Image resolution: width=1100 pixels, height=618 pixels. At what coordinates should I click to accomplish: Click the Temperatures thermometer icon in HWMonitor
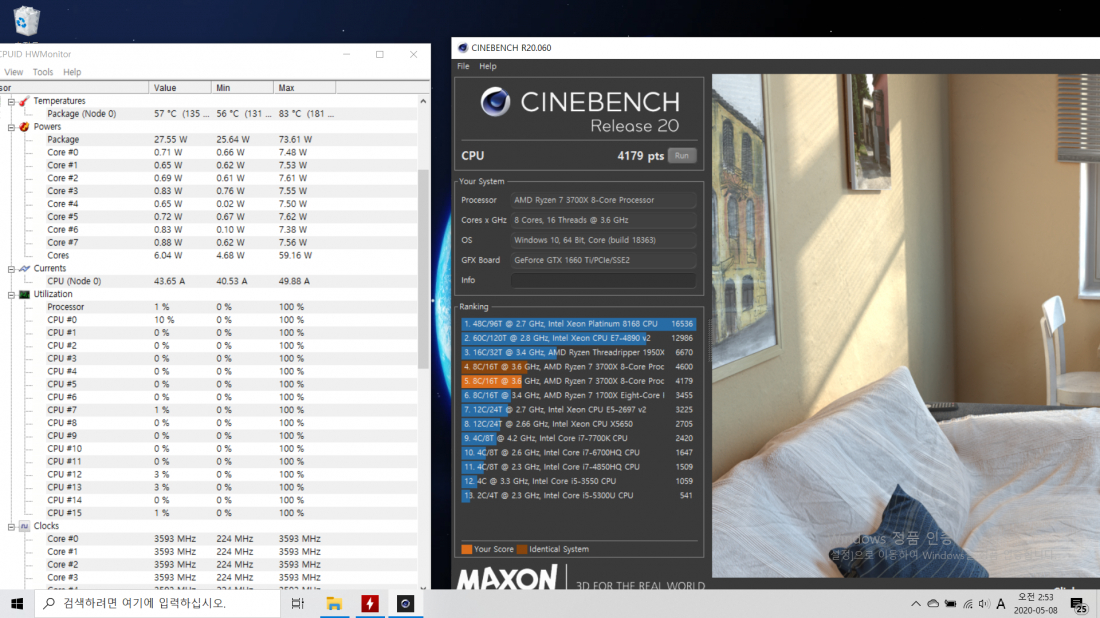pos(25,101)
